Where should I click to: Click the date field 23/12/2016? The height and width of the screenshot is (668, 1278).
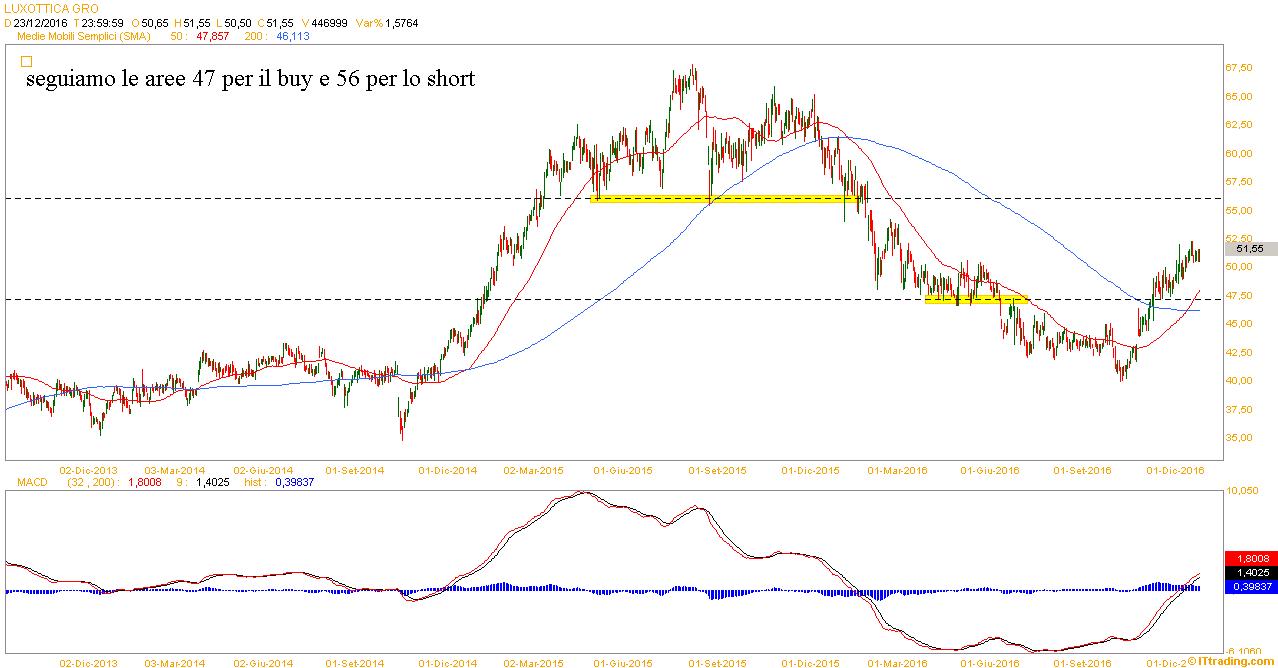pos(41,21)
